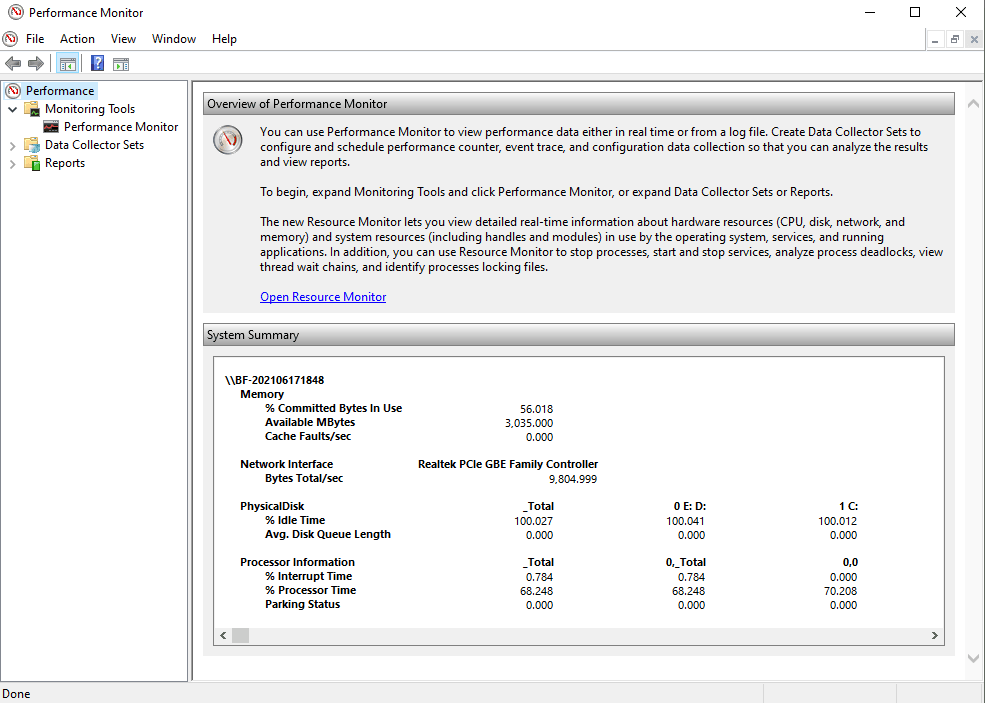Expand the Reports tree node
This screenshot has width=985, height=703.
tap(13, 163)
